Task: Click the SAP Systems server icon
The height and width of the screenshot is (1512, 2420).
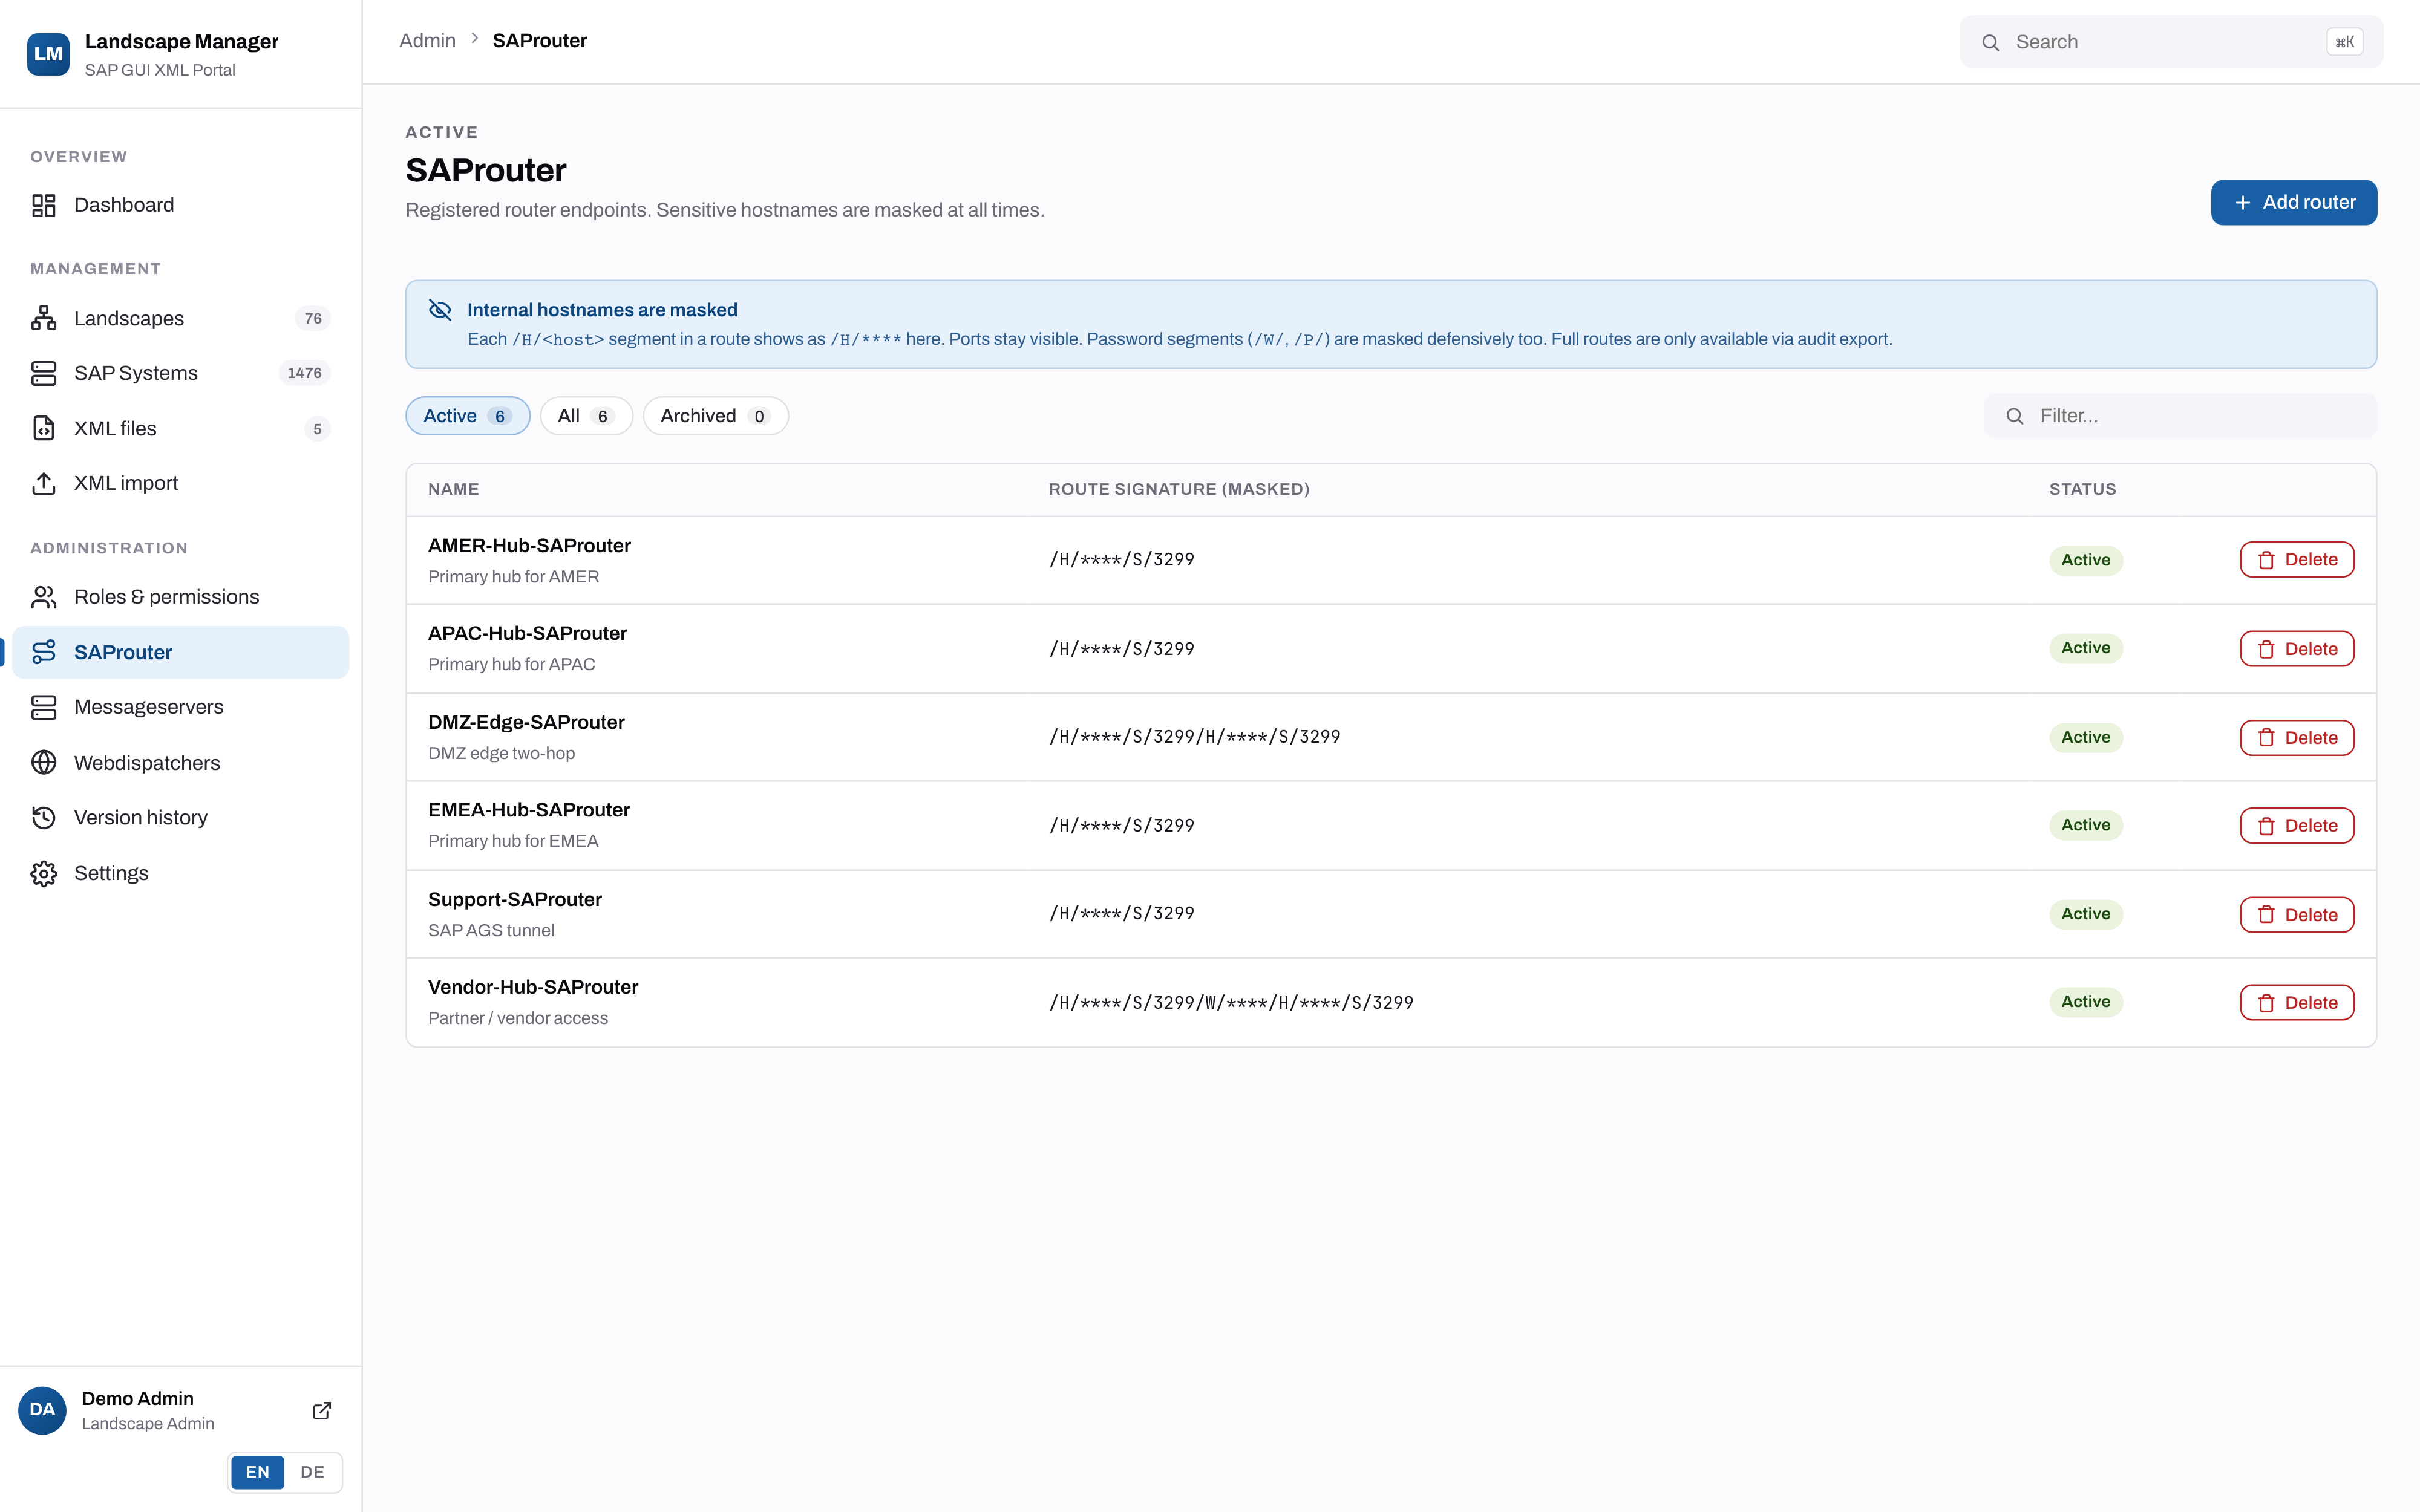Action: coord(44,373)
